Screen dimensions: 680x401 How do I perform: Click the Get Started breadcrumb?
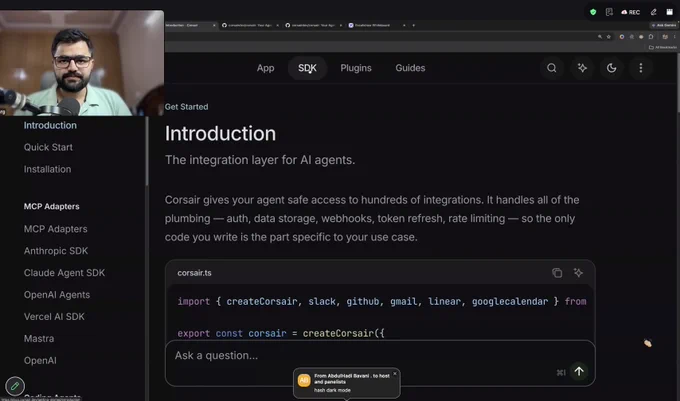[186, 107]
